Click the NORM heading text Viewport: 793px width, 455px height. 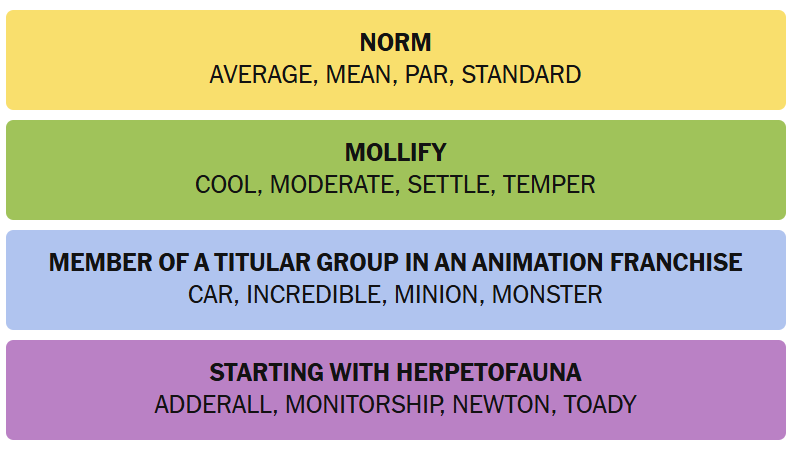[x=395, y=43]
